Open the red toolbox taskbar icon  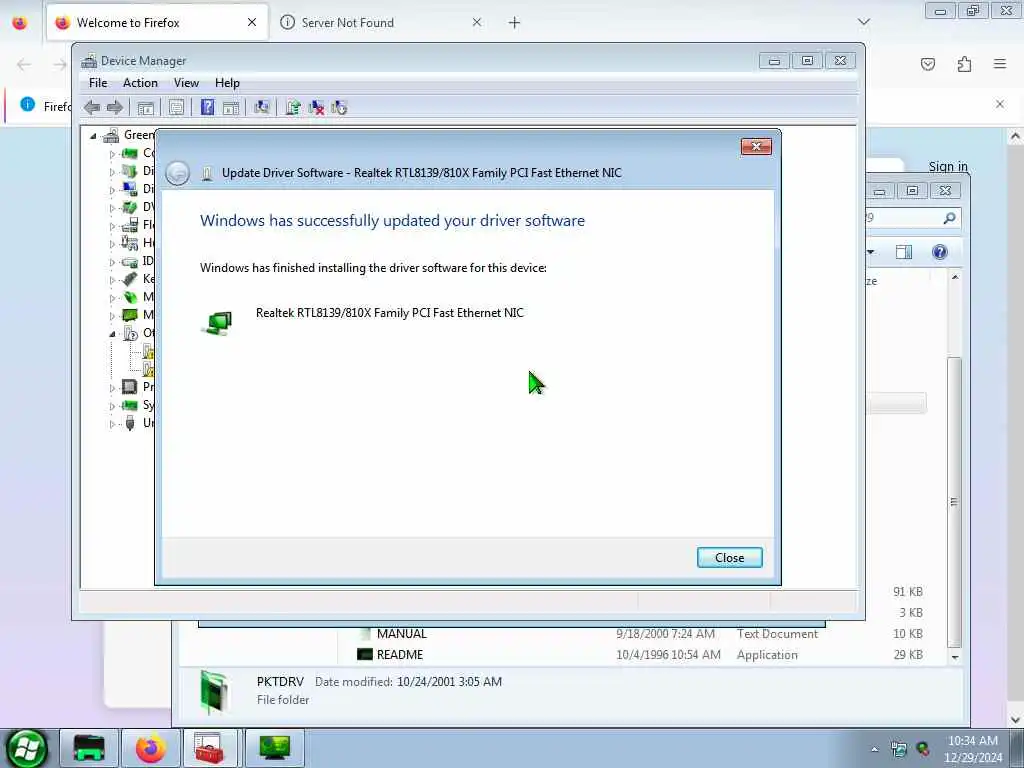click(210, 748)
